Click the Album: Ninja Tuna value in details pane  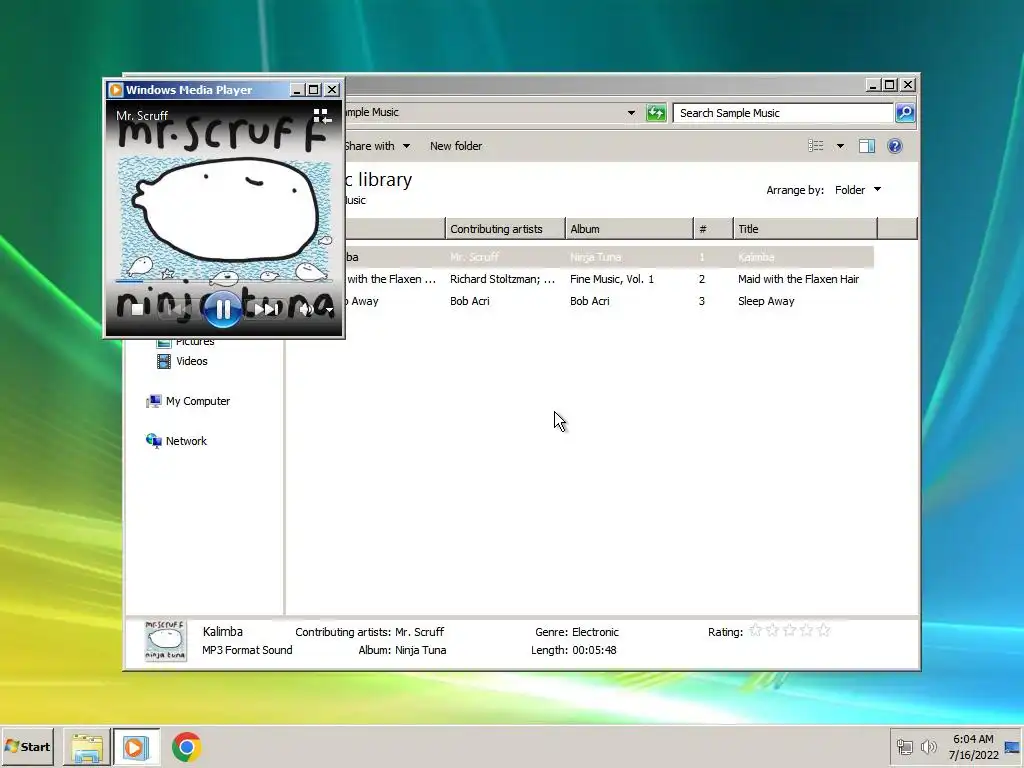click(420, 650)
